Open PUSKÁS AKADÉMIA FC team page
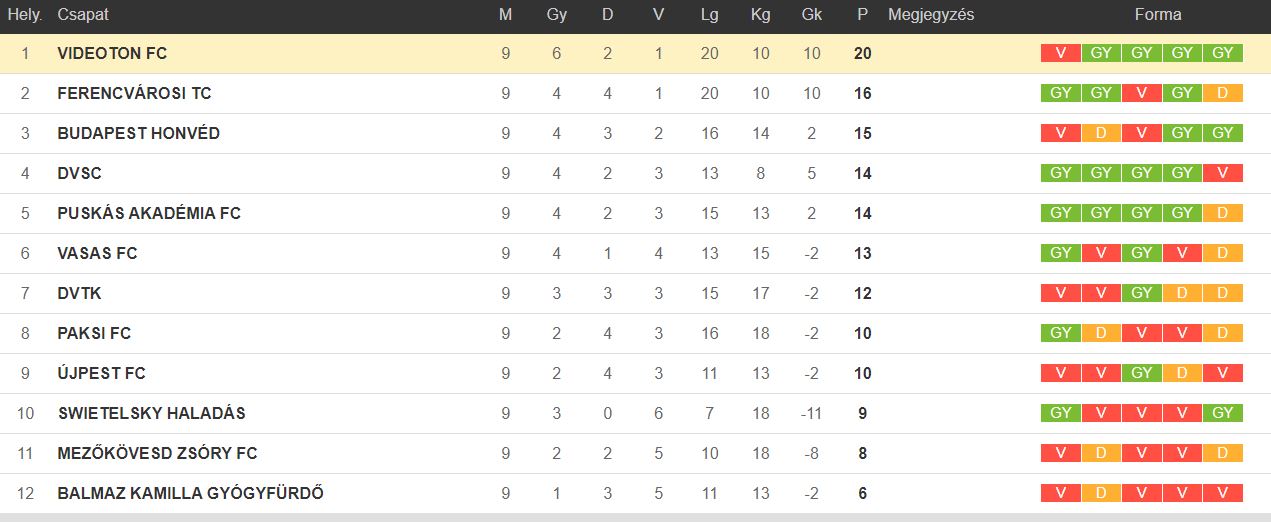Viewport: 1271px width, 522px height. point(149,213)
